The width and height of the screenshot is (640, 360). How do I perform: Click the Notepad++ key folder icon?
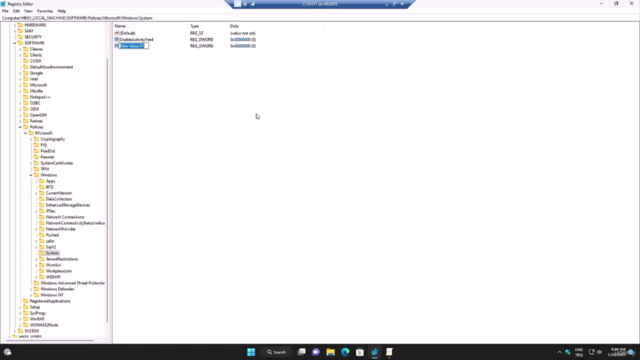pos(26,97)
